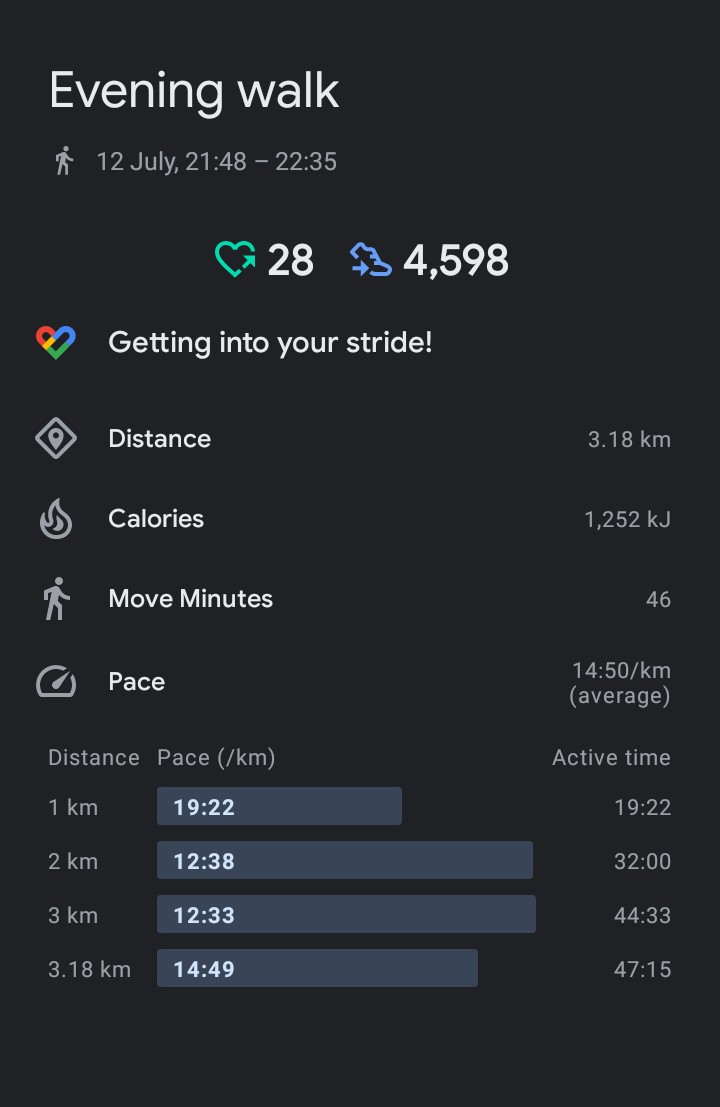Viewport: 720px width, 1107px height.
Task: Tap the Move Minutes walking icon
Action: 56,599
